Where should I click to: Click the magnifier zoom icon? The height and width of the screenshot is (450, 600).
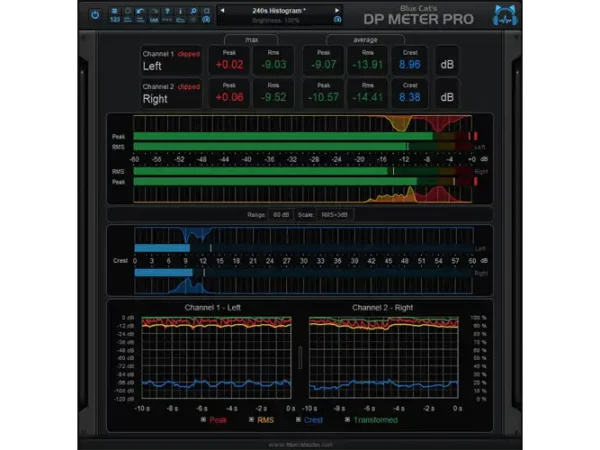pos(194,11)
